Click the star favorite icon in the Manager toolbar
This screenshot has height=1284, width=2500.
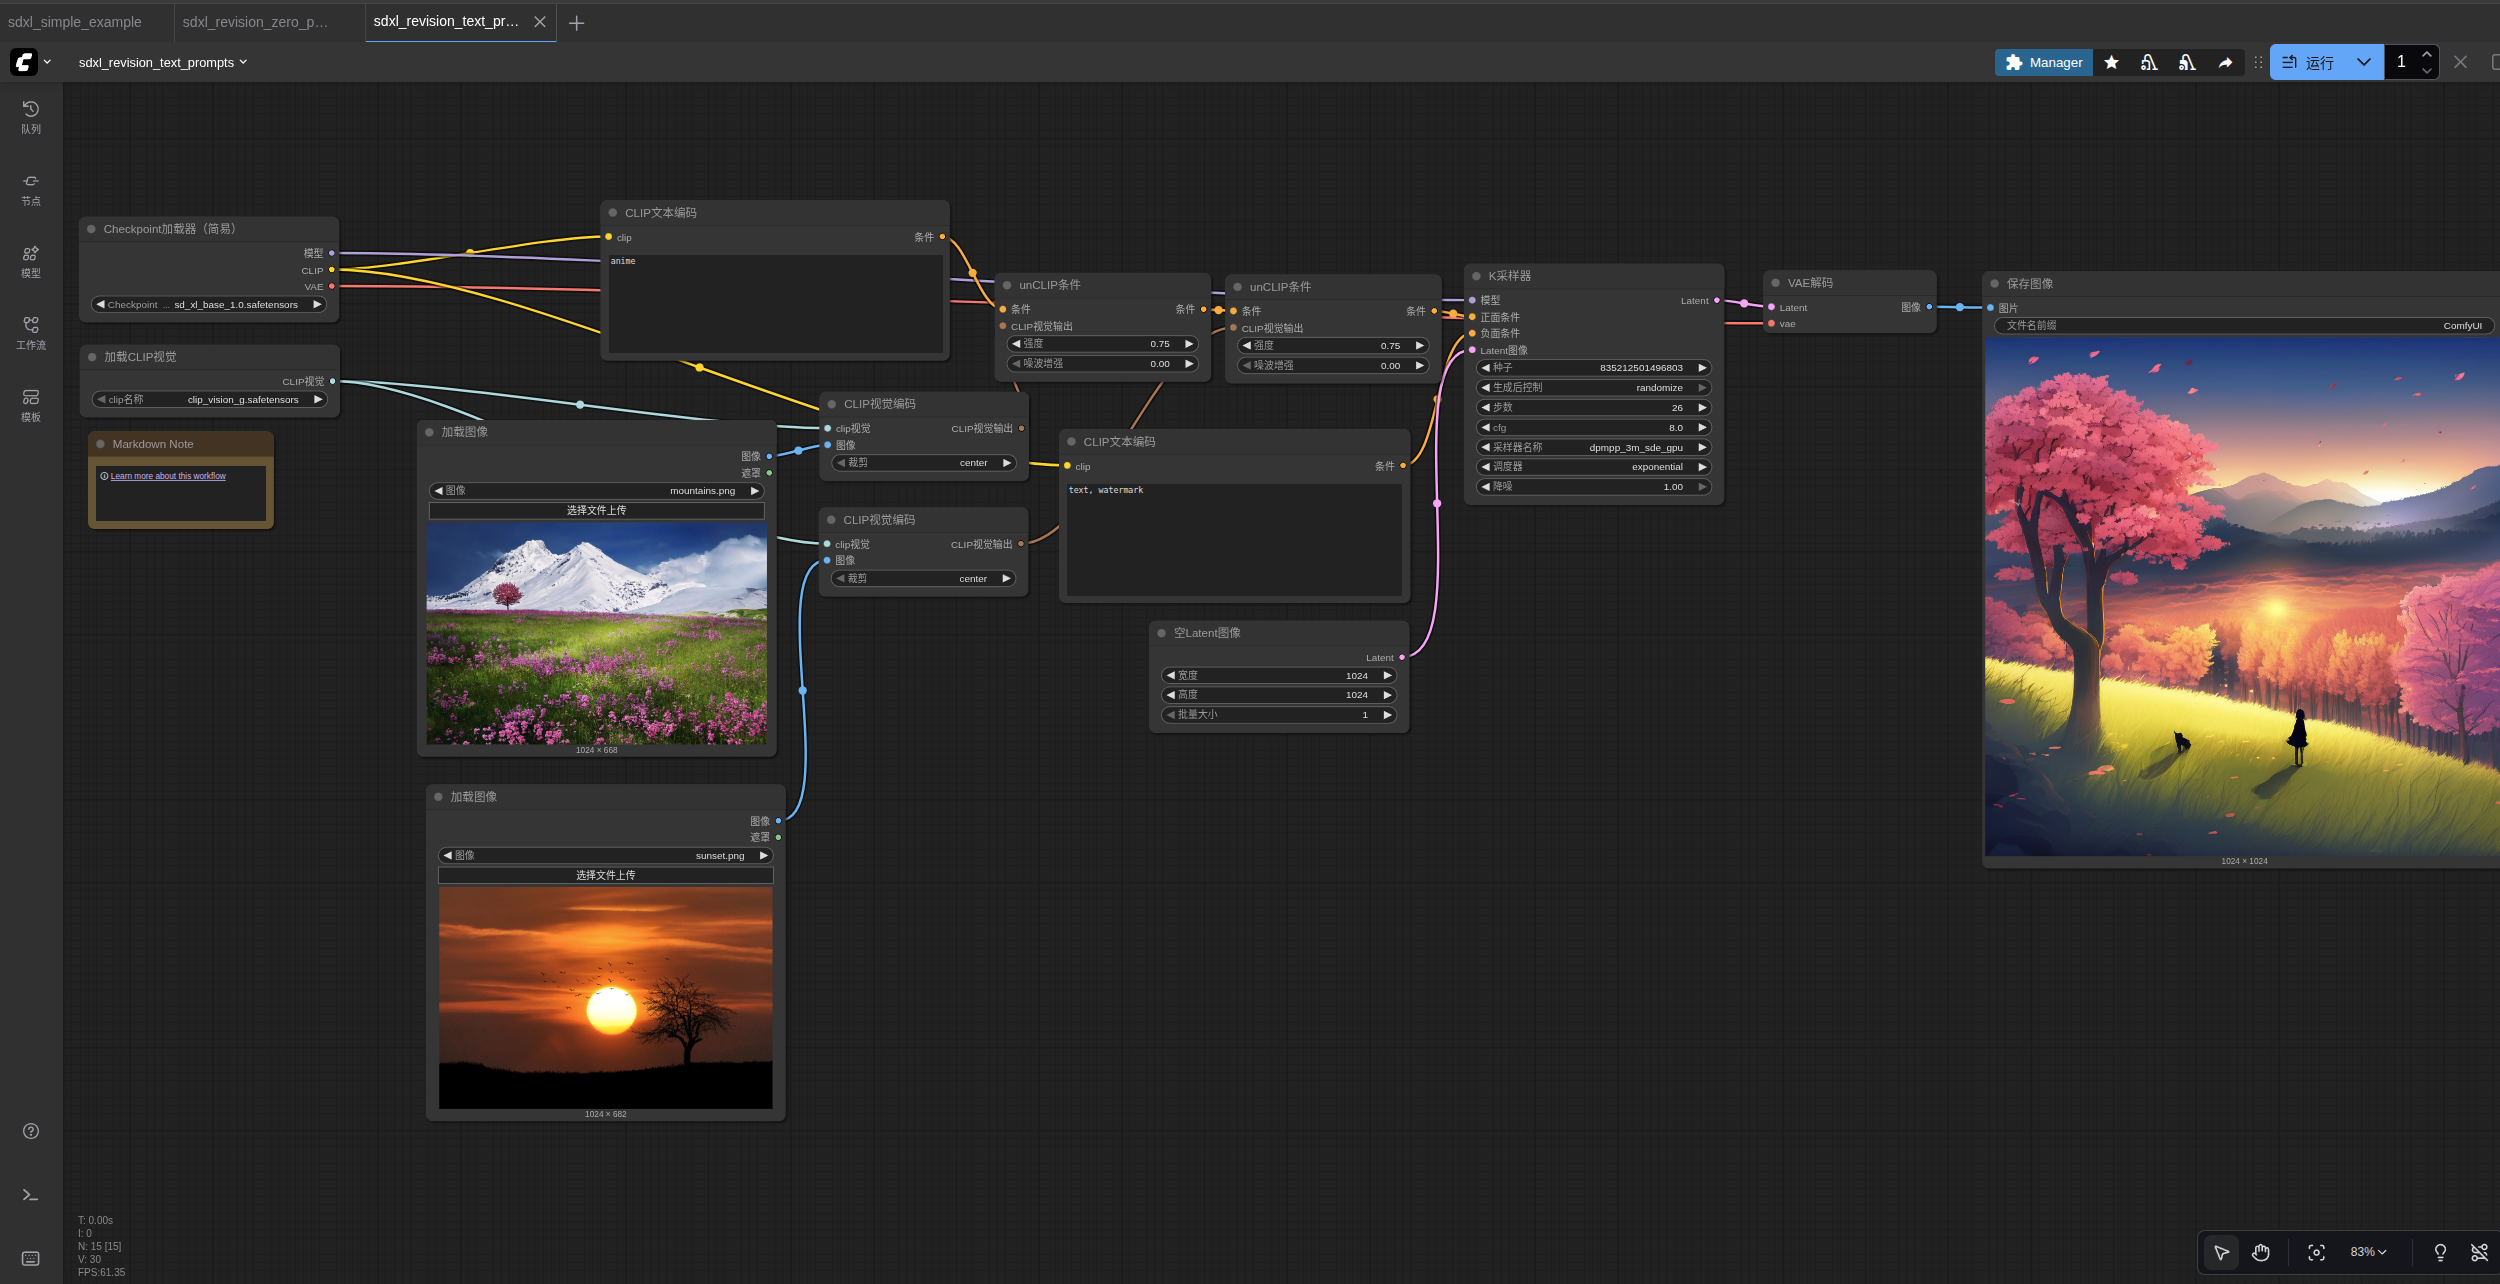point(2111,62)
